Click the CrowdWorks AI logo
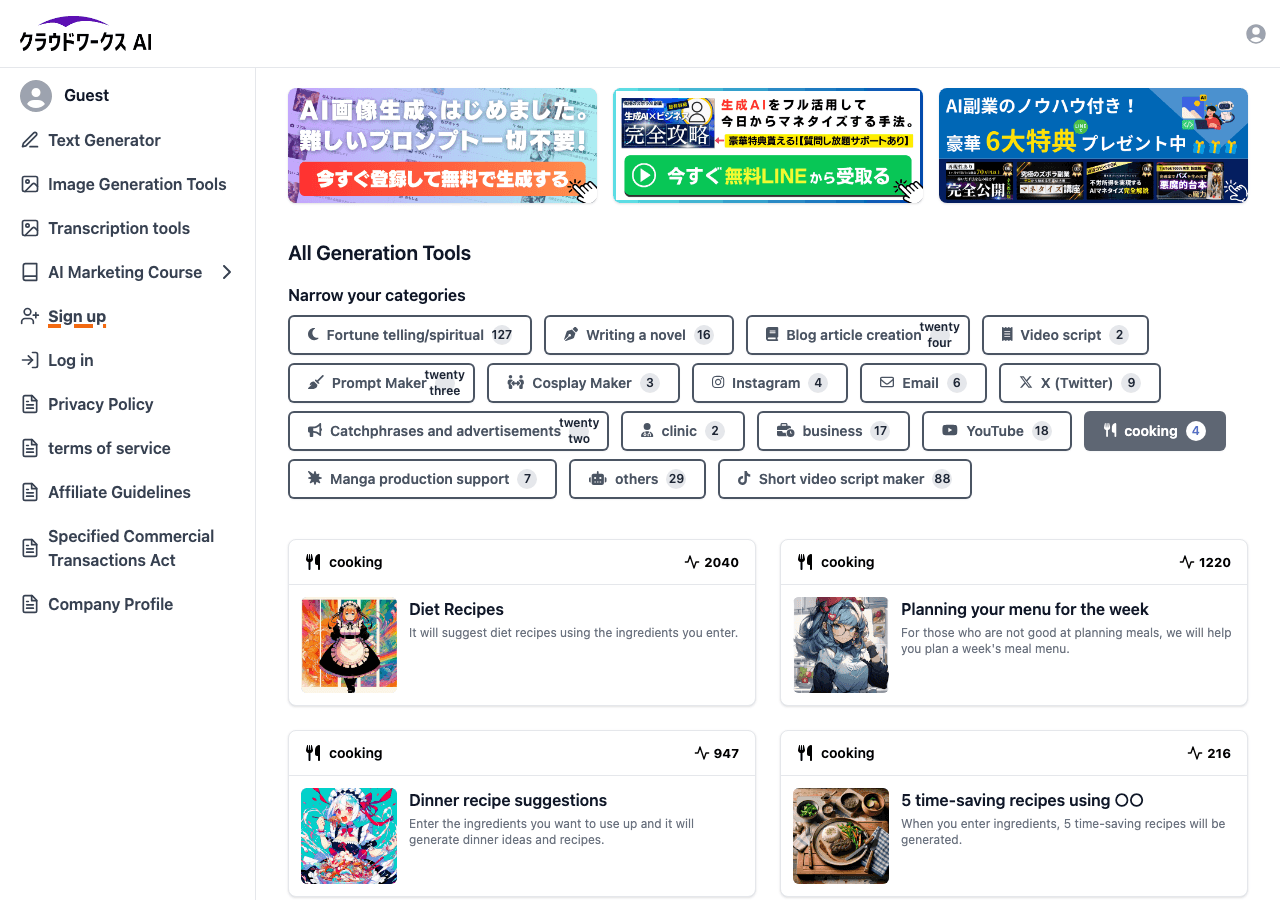Image resolution: width=1280 pixels, height=900 pixels. pos(86,34)
